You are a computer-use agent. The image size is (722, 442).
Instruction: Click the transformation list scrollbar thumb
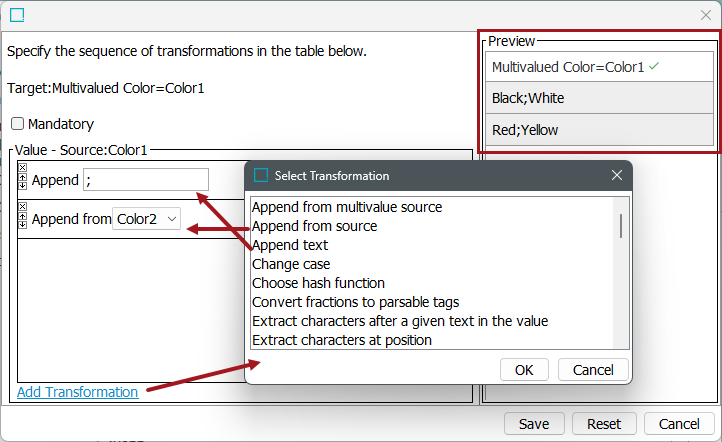click(x=621, y=226)
